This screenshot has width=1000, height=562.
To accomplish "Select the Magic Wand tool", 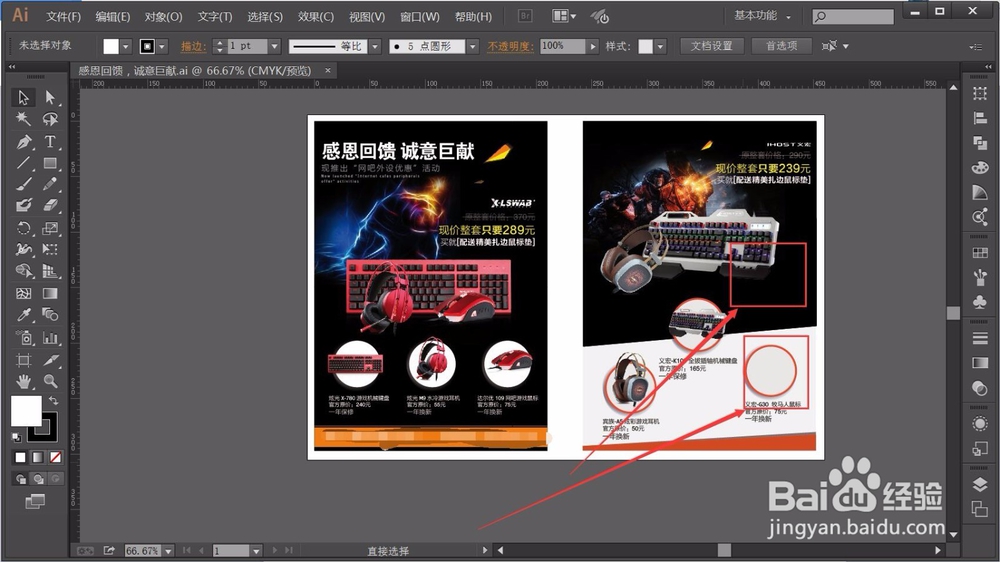I will pyautogui.click(x=24, y=119).
